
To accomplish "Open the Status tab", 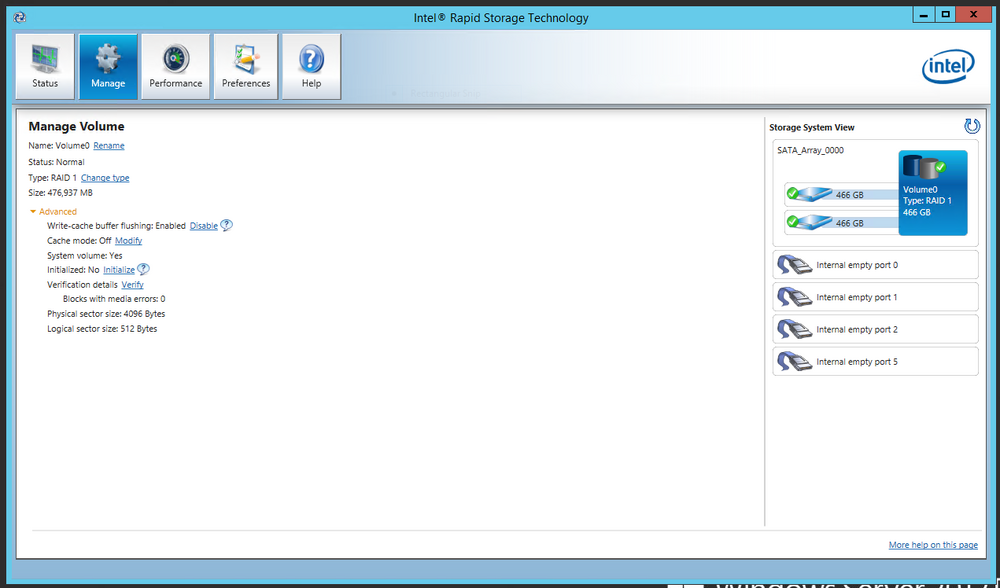I will click(x=45, y=67).
